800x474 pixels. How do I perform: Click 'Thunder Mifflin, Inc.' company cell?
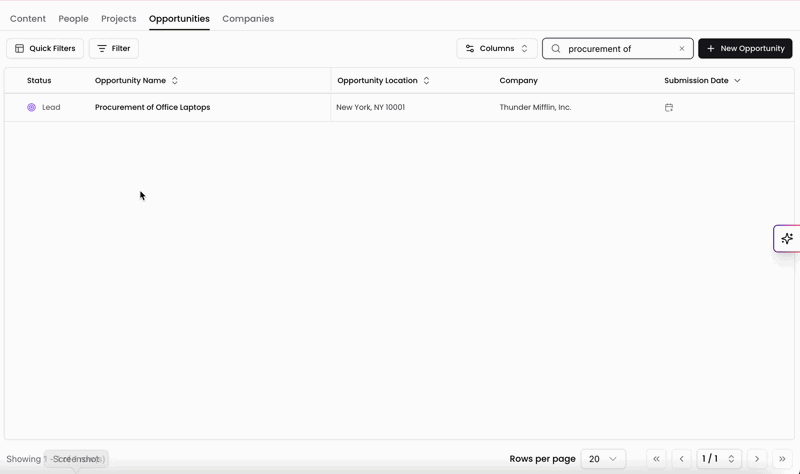tap(535, 107)
